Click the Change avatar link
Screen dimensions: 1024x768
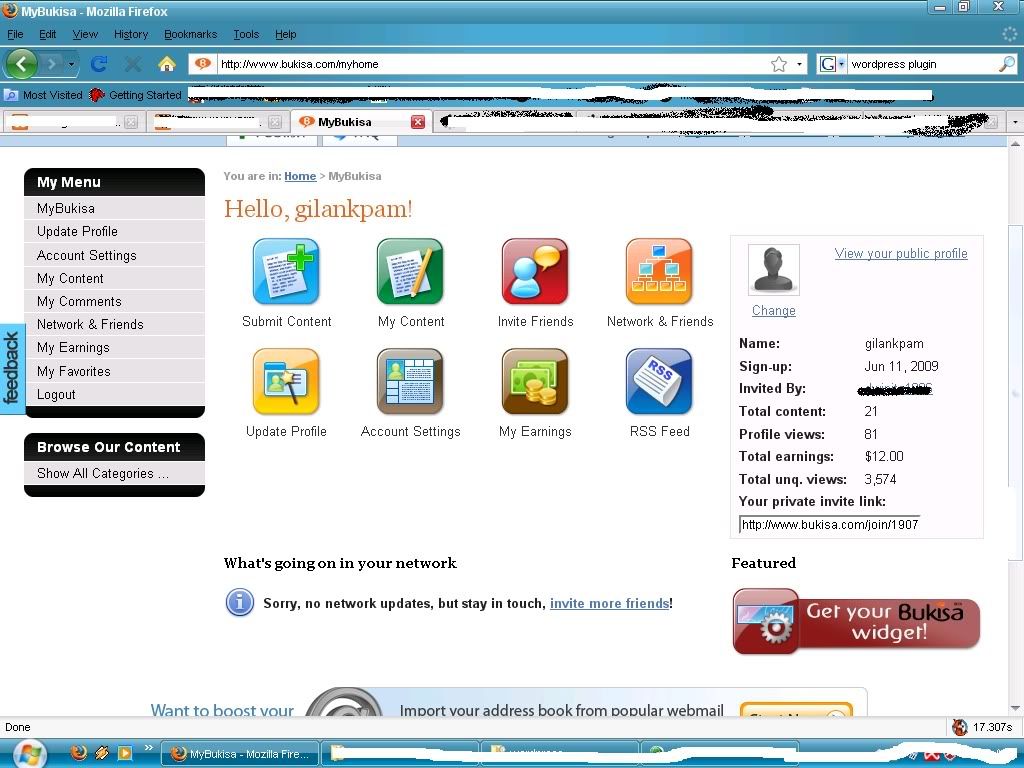(773, 311)
